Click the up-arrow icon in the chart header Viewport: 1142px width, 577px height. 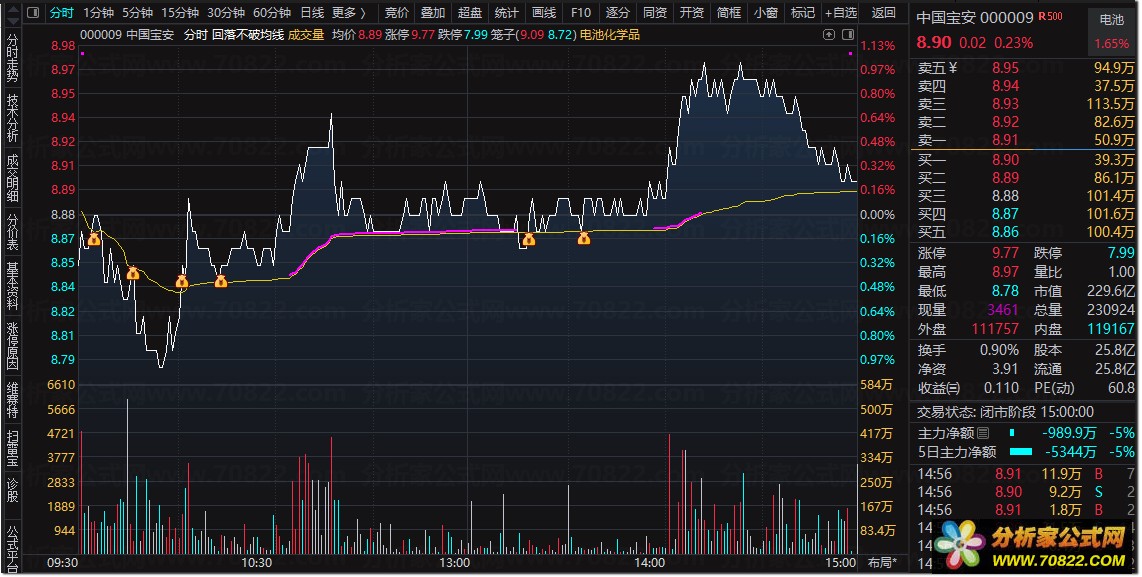pyautogui.click(x=829, y=34)
